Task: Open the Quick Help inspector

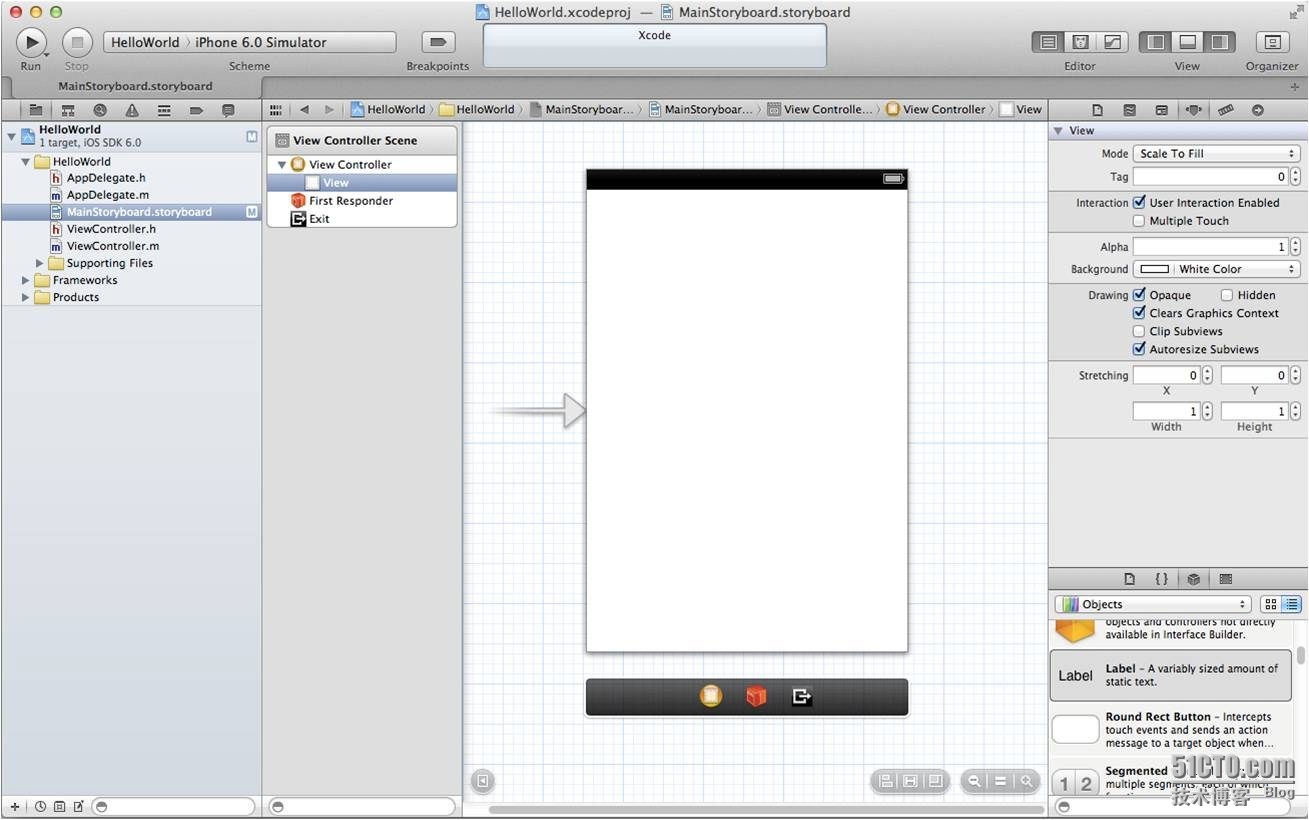Action: pyautogui.click(x=1129, y=110)
